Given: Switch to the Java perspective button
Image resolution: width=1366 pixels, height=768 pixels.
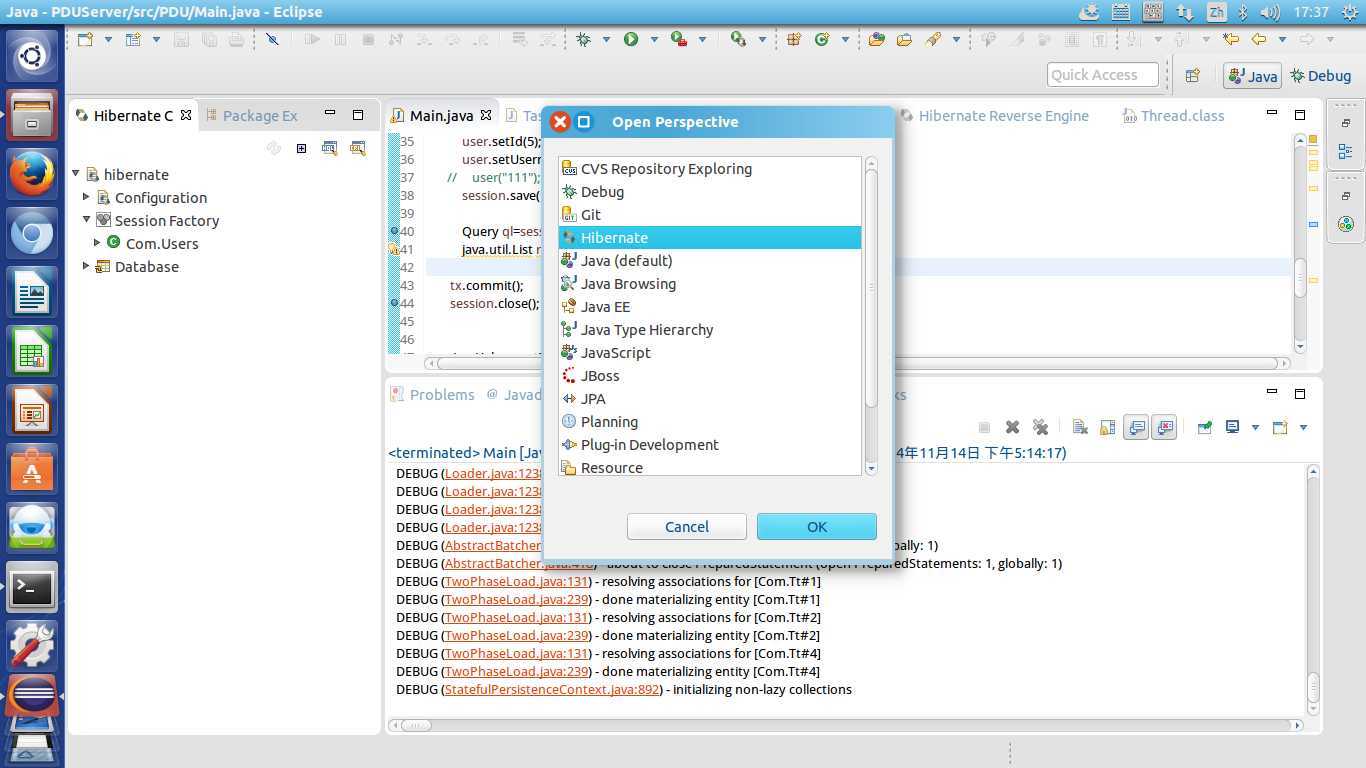Looking at the screenshot, I should click(x=1252, y=76).
